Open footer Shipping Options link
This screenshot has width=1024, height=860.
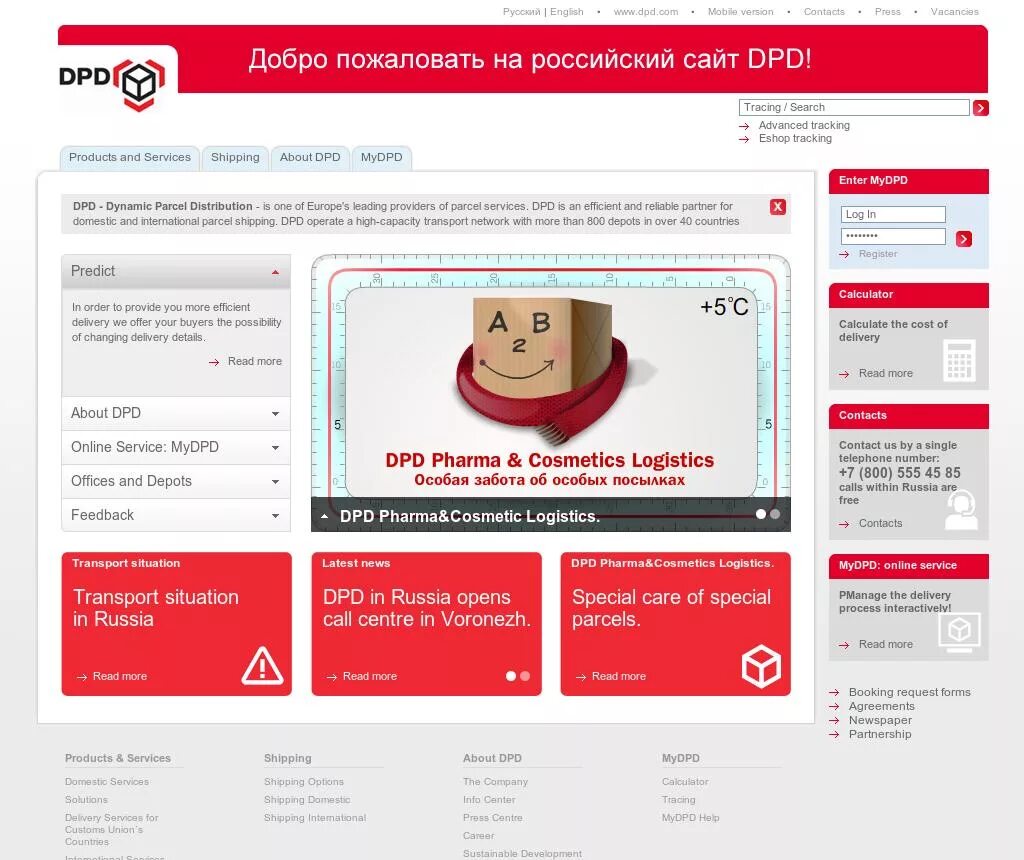(304, 782)
